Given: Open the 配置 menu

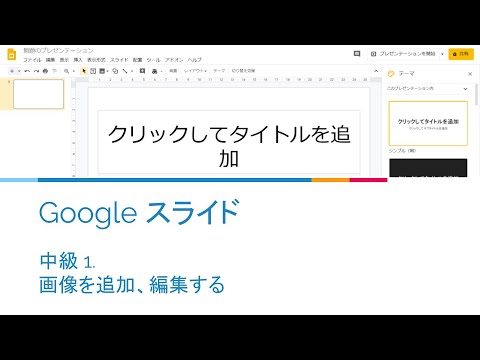Looking at the screenshot, I should tap(137, 60).
